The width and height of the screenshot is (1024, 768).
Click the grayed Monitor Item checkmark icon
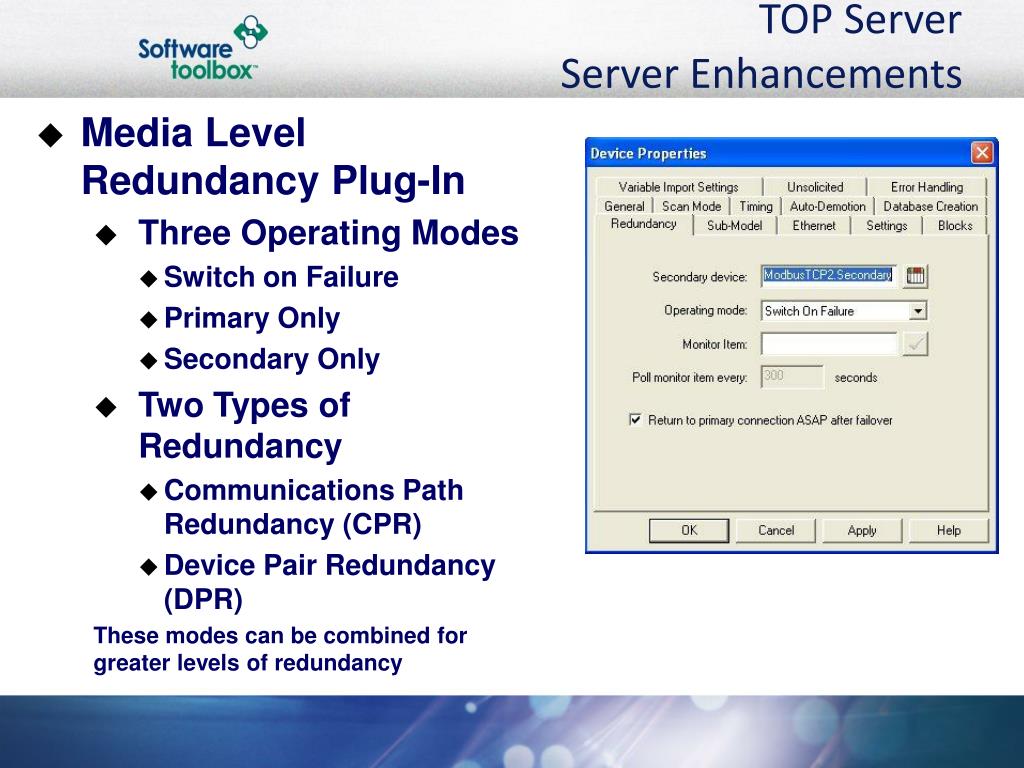tap(915, 344)
